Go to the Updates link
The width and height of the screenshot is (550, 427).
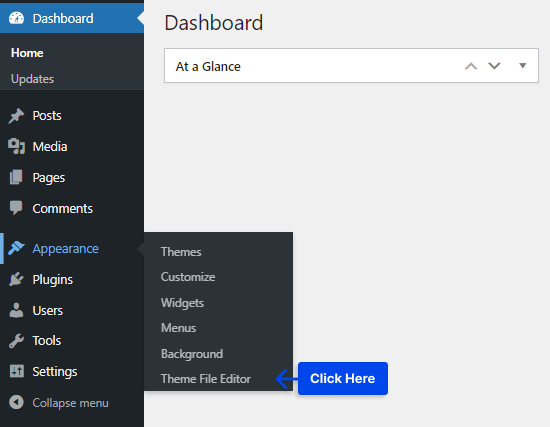[32, 79]
